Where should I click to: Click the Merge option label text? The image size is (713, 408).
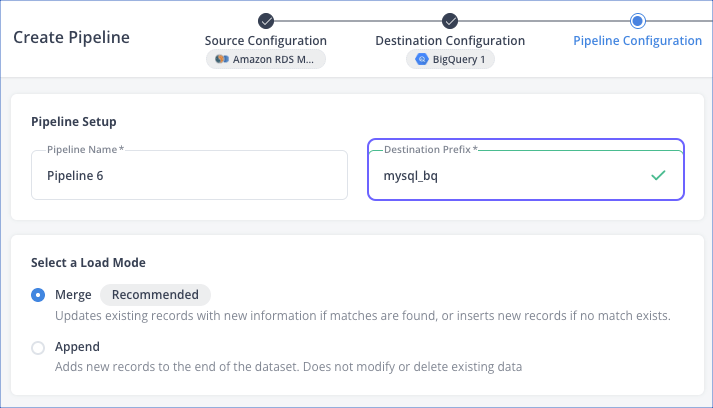point(73,295)
